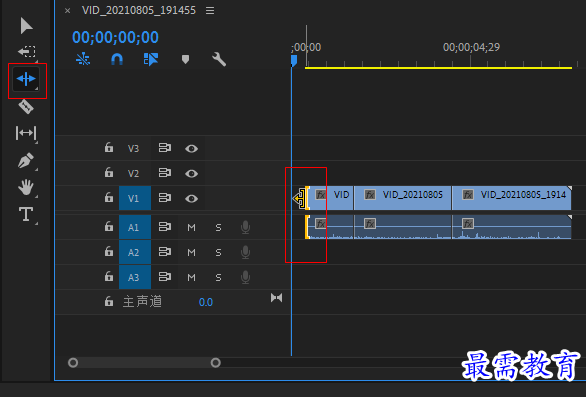Hide track V2 output with eye

(x=191, y=174)
